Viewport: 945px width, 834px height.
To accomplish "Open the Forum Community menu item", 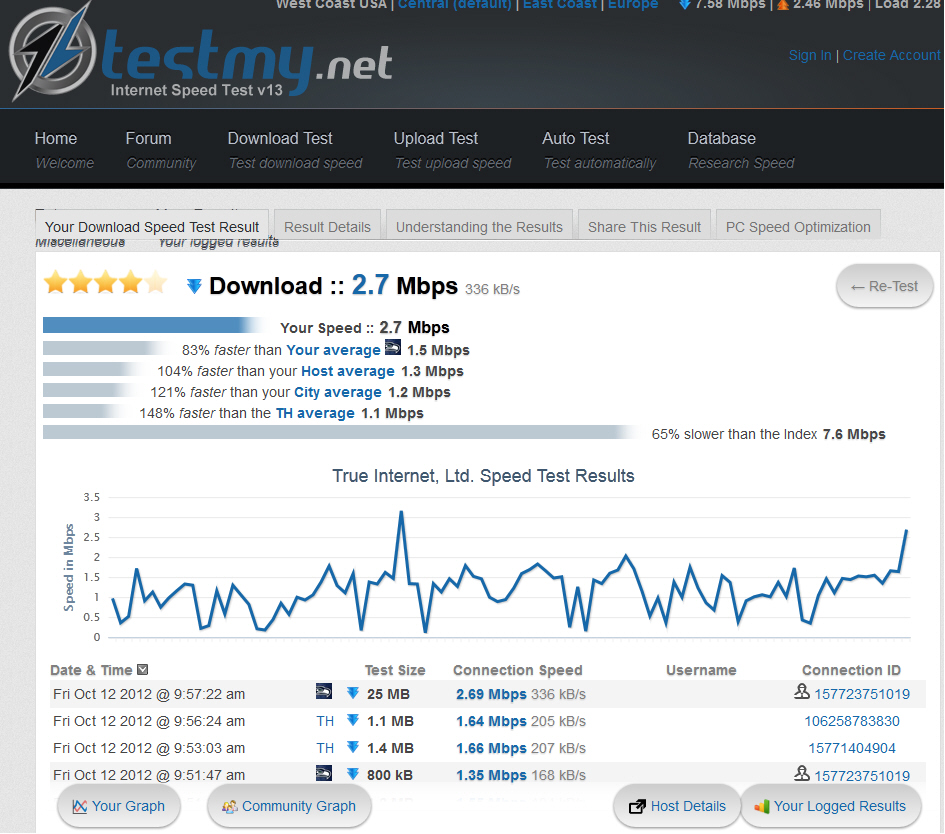I will tap(161, 150).
